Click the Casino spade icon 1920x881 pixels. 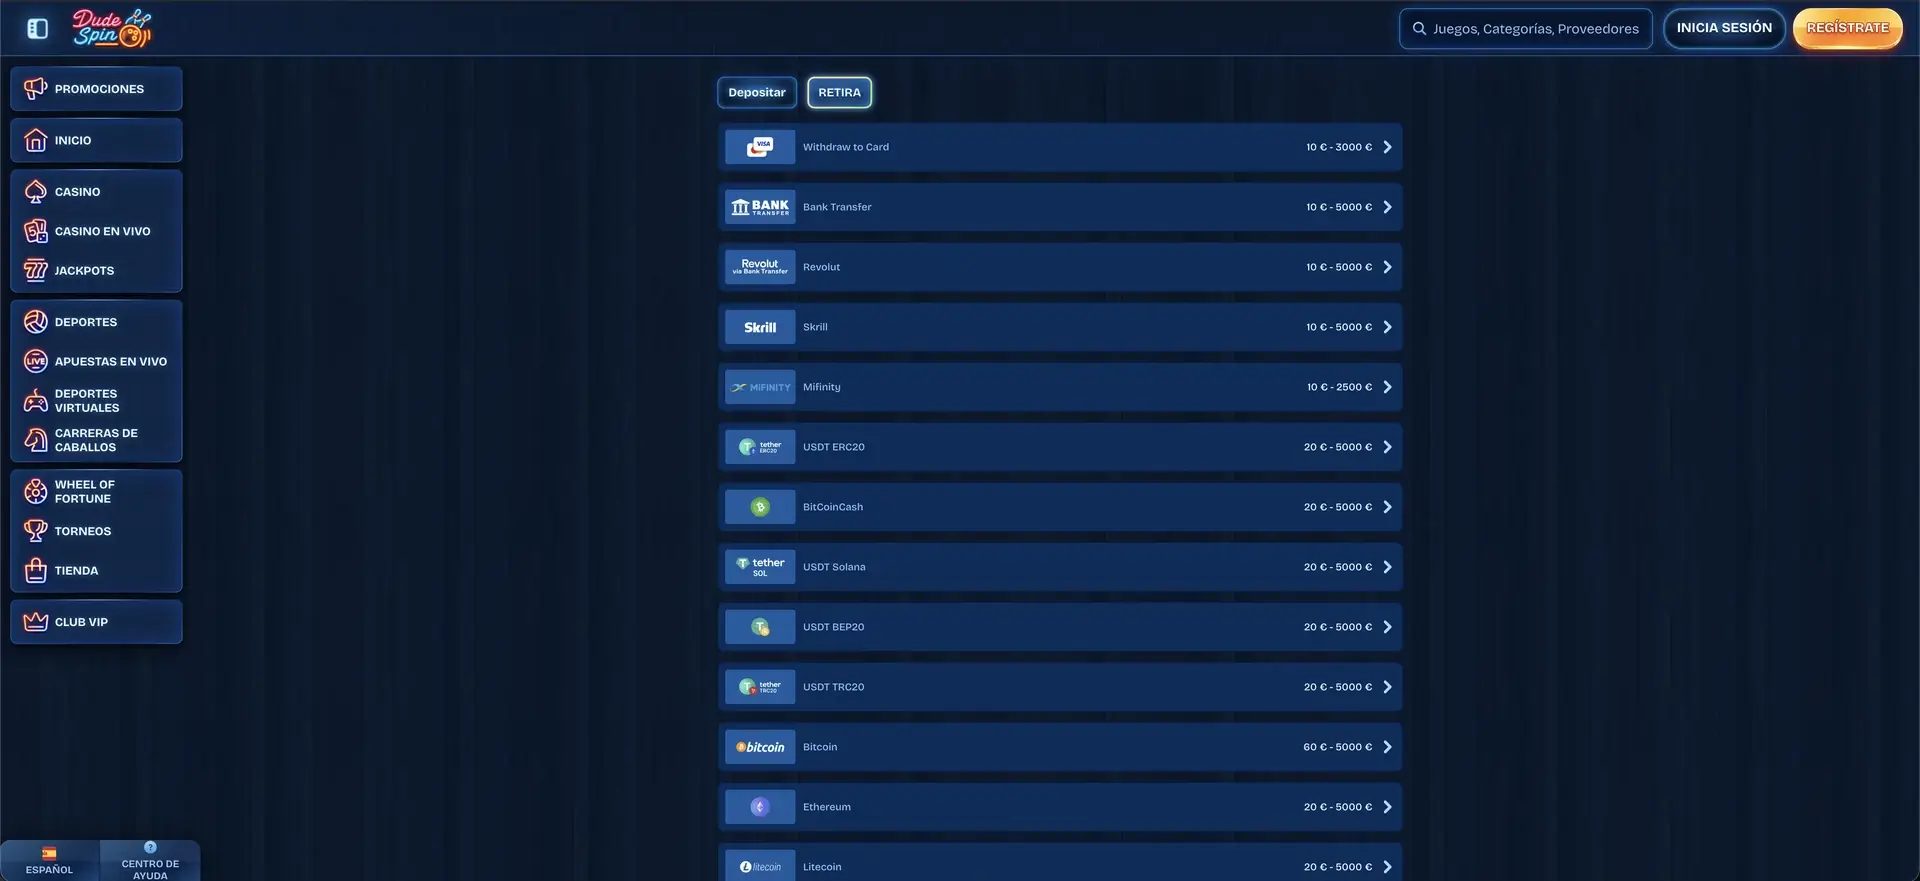click(36, 191)
